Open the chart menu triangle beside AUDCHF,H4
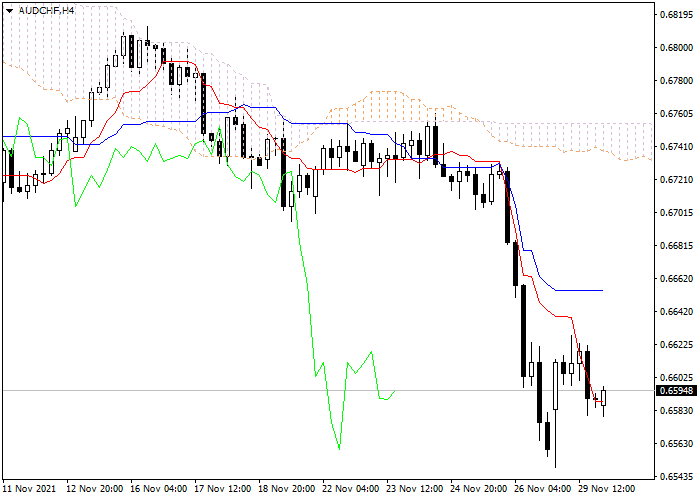700x500 pixels. [9, 10]
